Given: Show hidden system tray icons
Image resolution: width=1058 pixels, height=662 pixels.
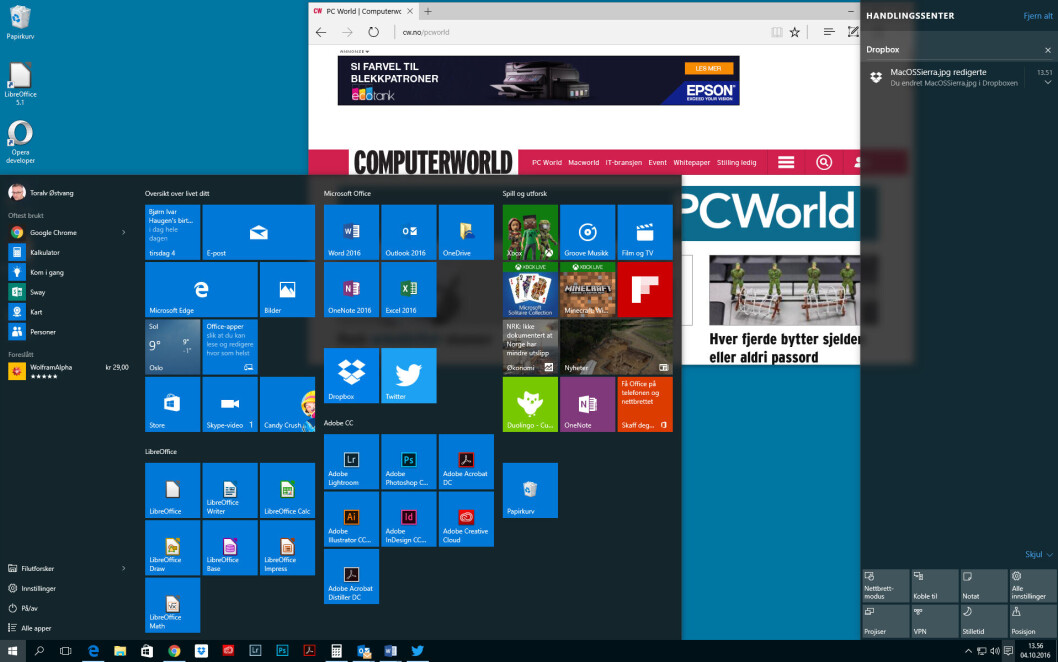Looking at the screenshot, I should (x=968, y=651).
